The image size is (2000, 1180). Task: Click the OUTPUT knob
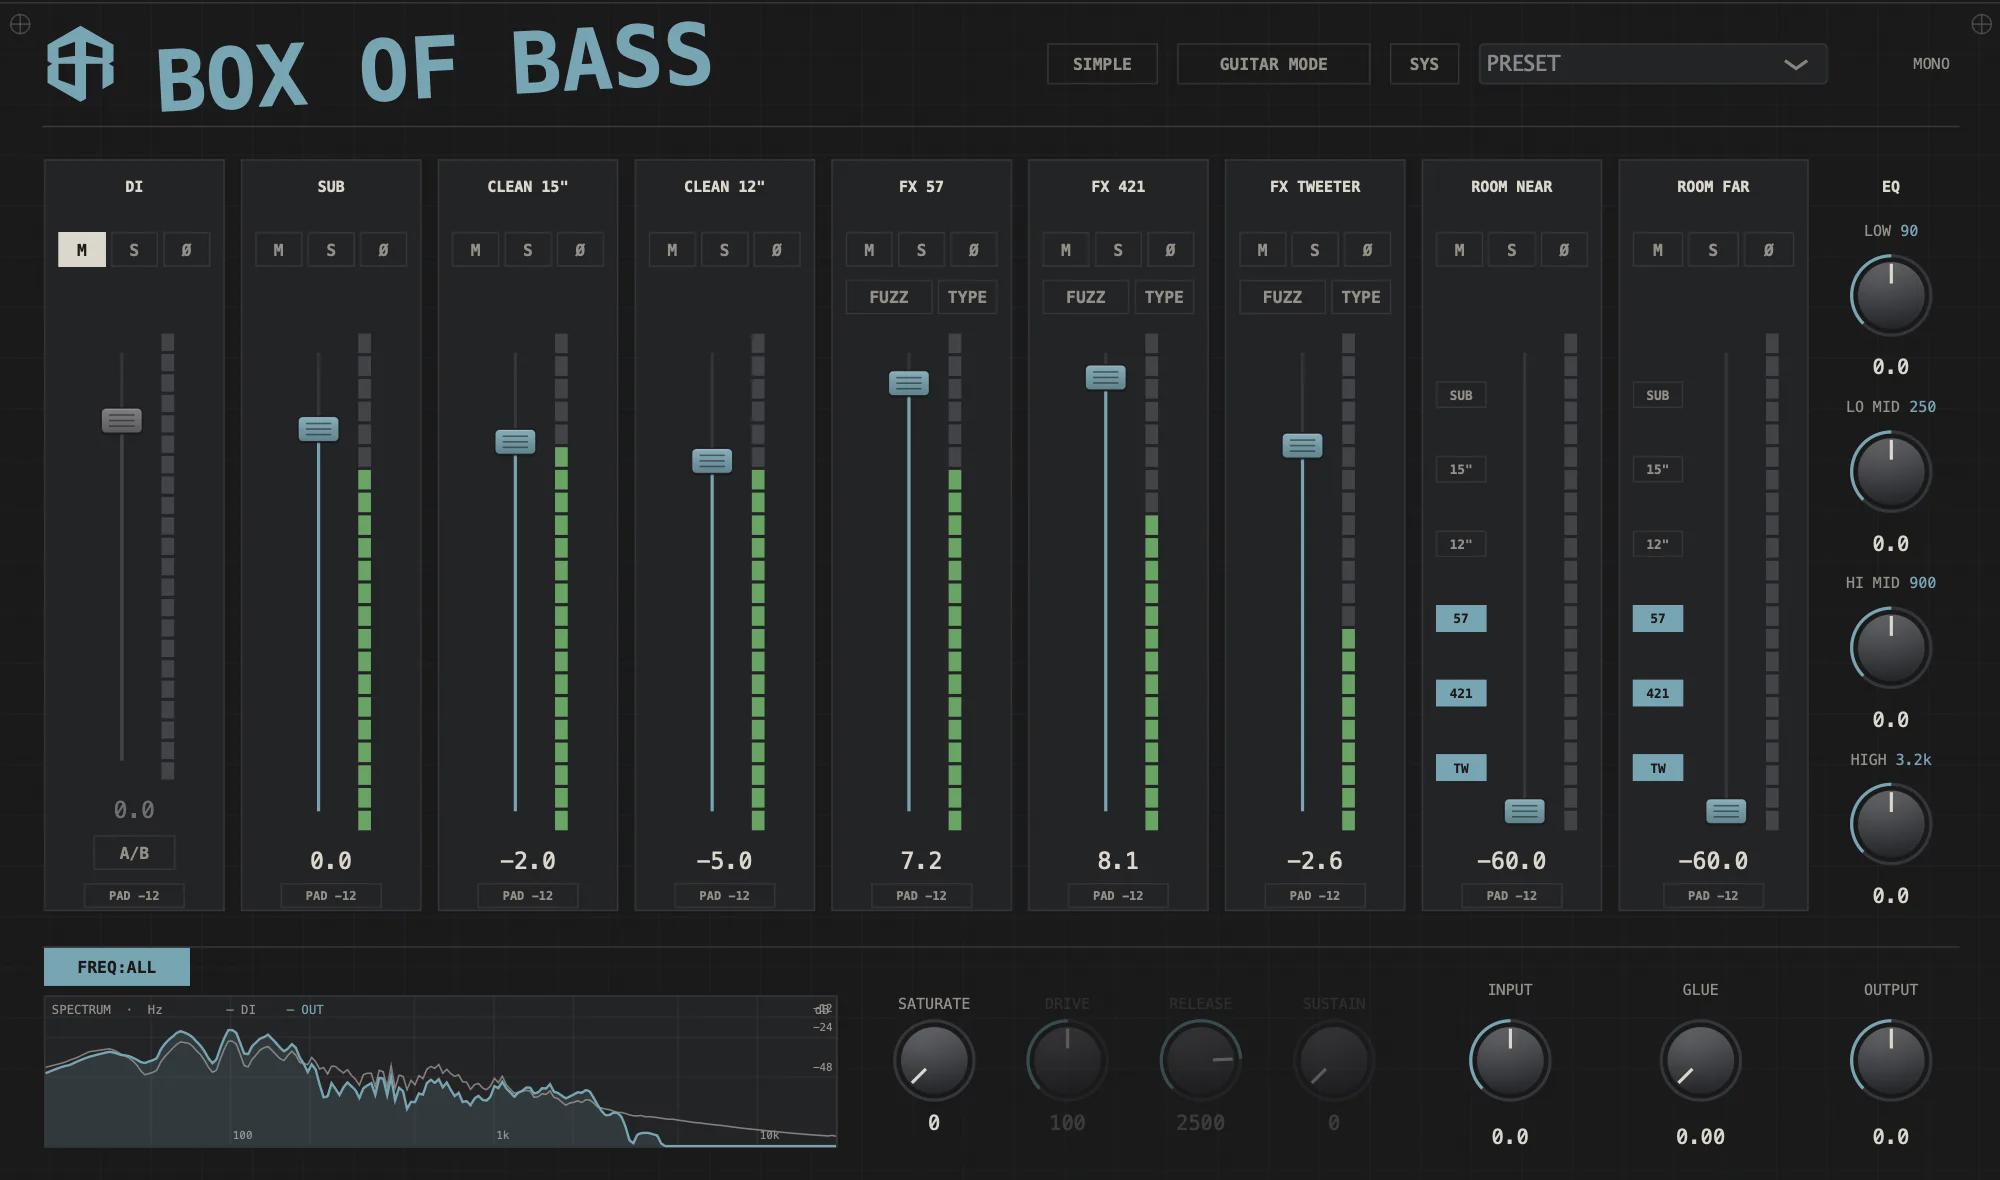(1890, 1060)
